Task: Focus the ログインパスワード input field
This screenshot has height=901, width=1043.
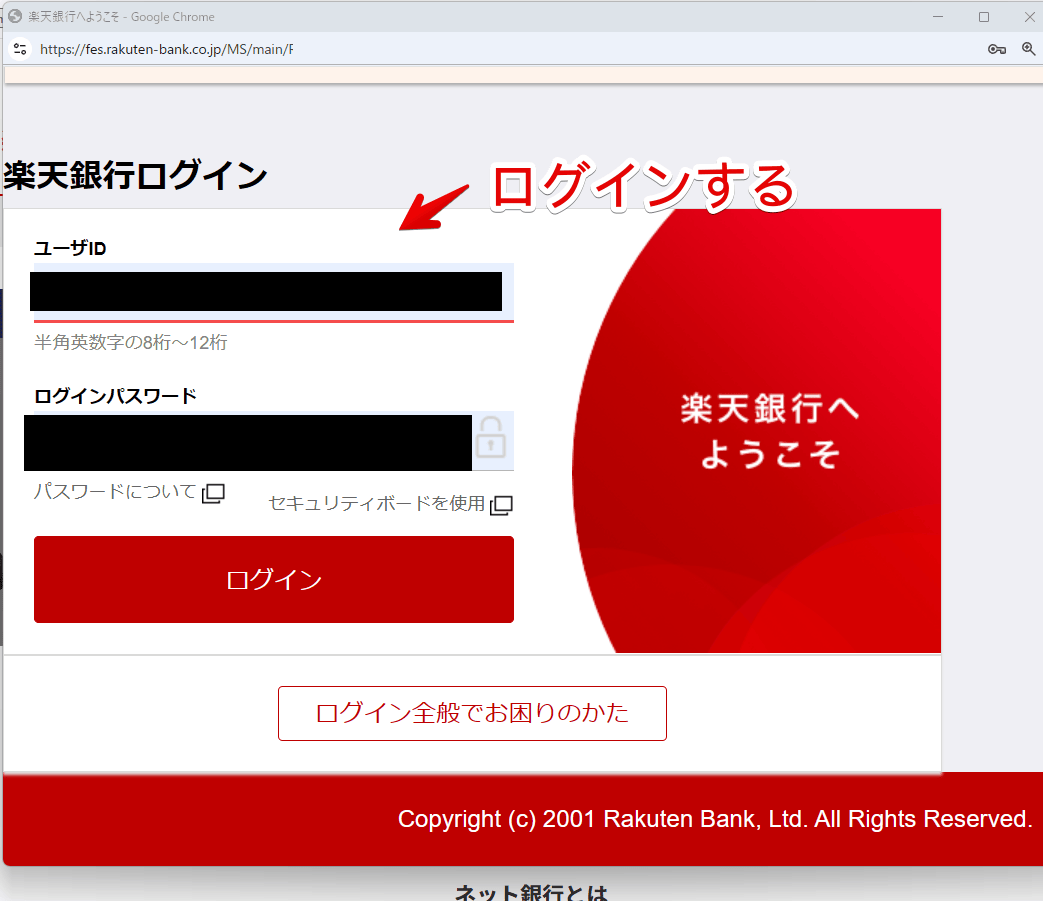Action: [250, 441]
